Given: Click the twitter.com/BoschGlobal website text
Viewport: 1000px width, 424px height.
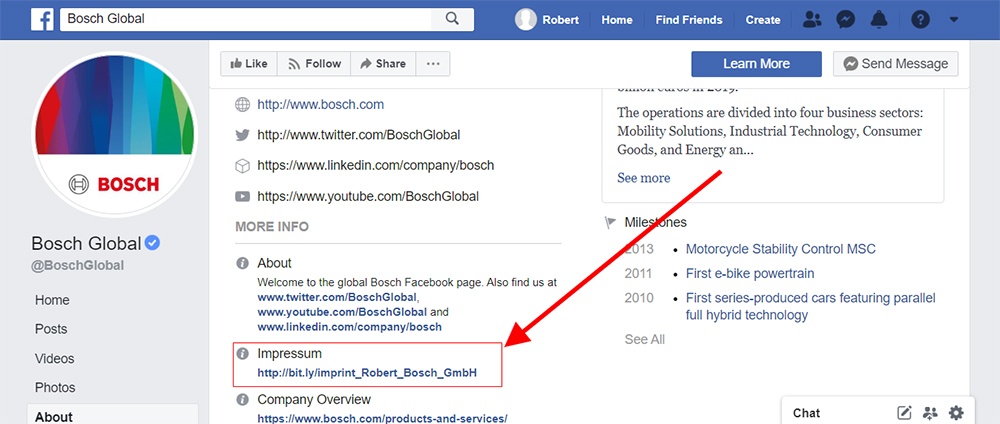Looking at the screenshot, I should click(359, 135).
